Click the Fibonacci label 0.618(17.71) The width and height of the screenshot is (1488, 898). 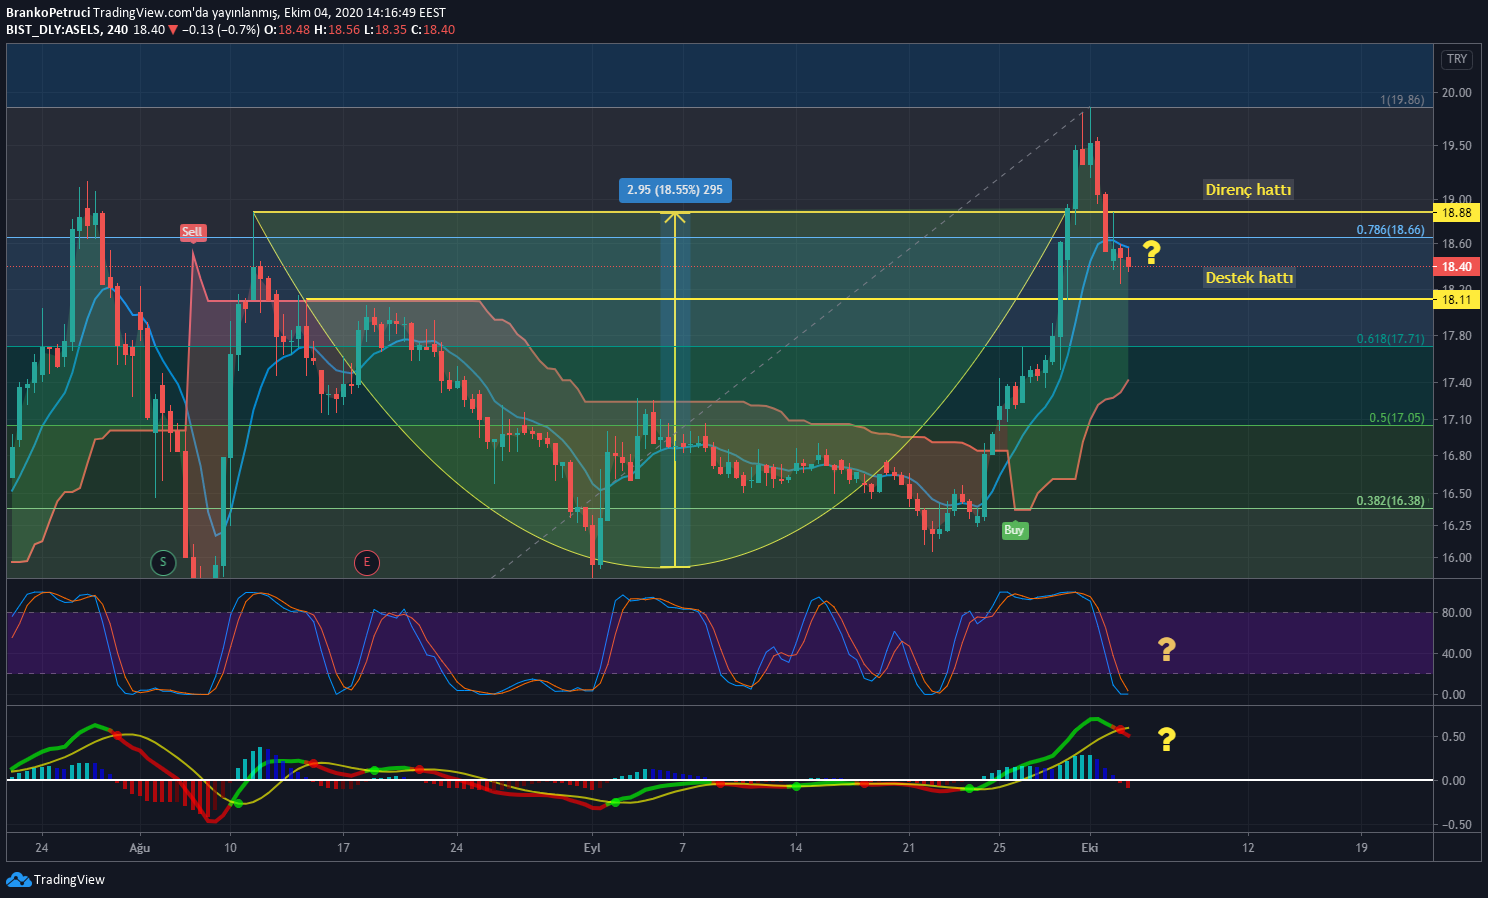point(1390,339)
